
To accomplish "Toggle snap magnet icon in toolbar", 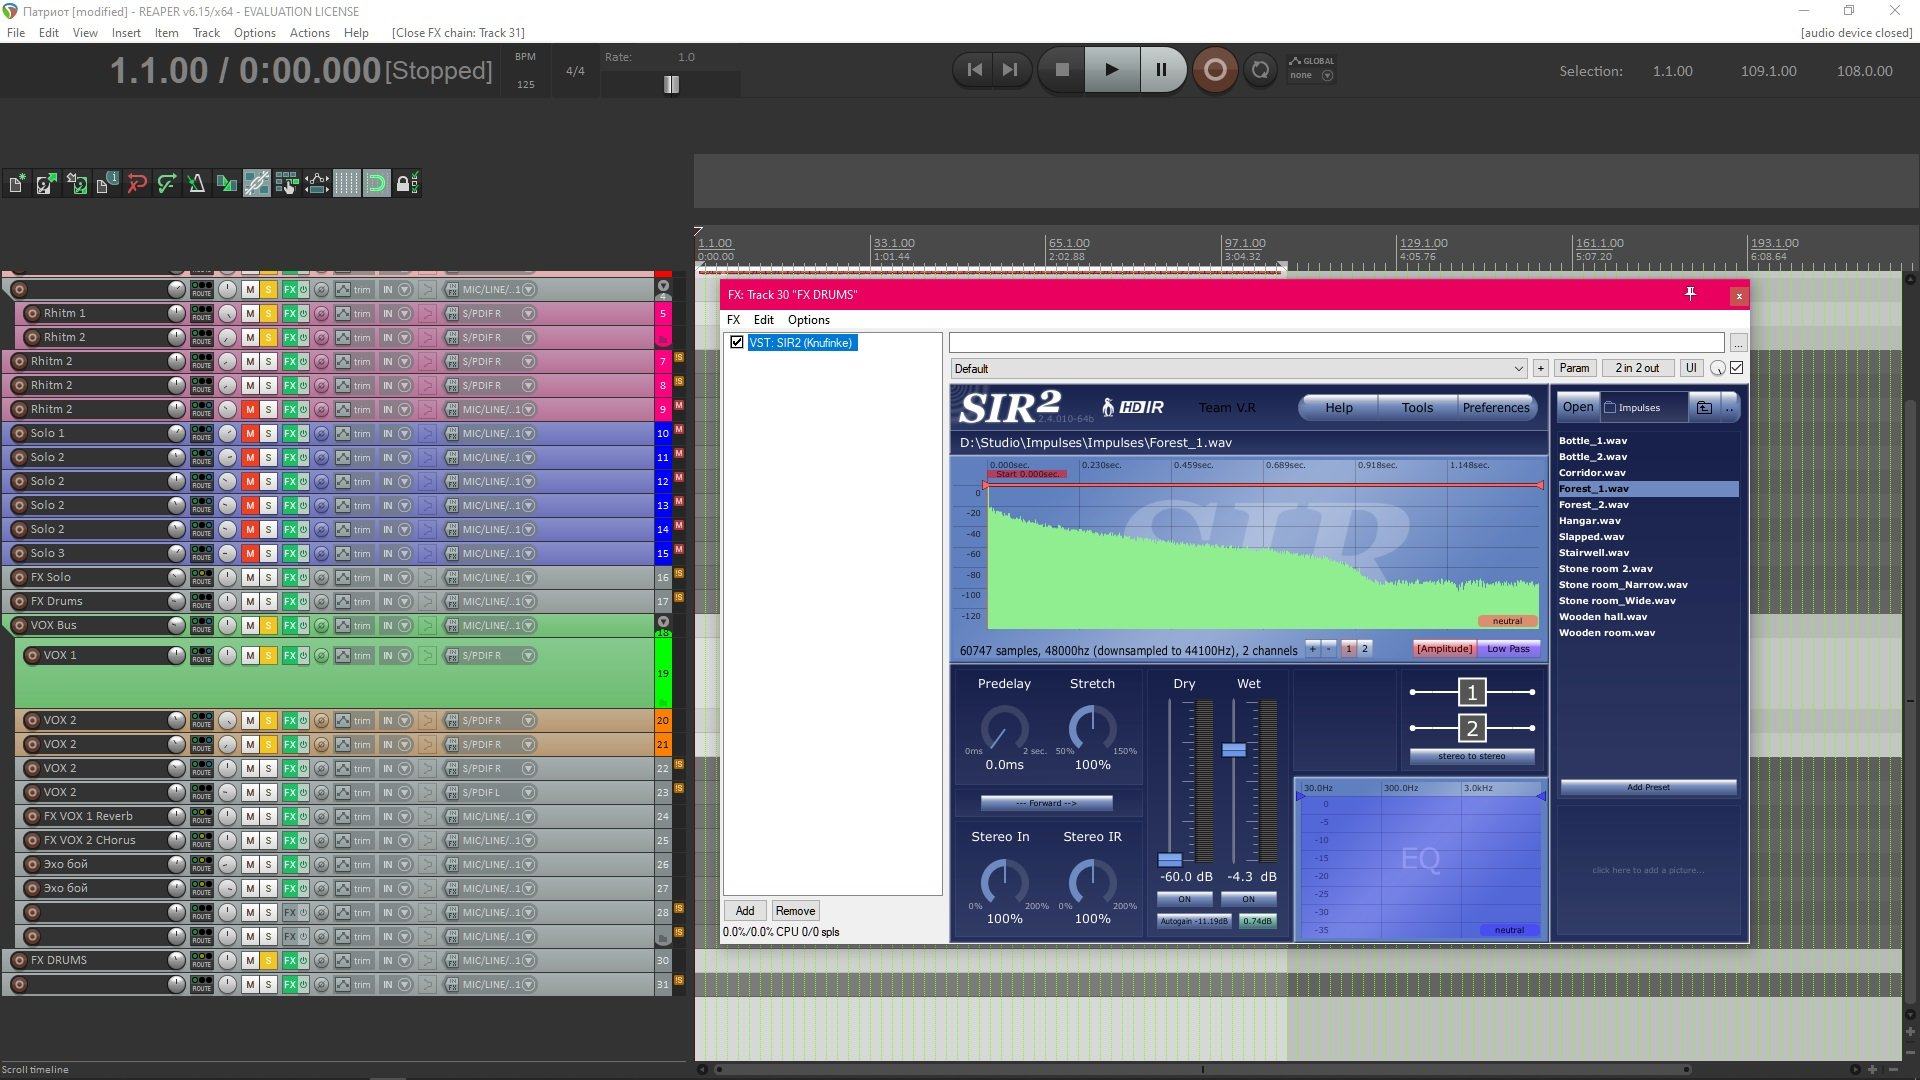I will coord(376,184).
